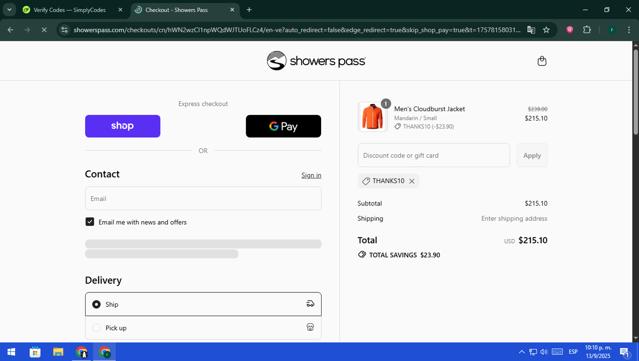Viewport: 639px width, 361px height.
Task: Click the ESP language indicator
Action: [x=573, y=352]
